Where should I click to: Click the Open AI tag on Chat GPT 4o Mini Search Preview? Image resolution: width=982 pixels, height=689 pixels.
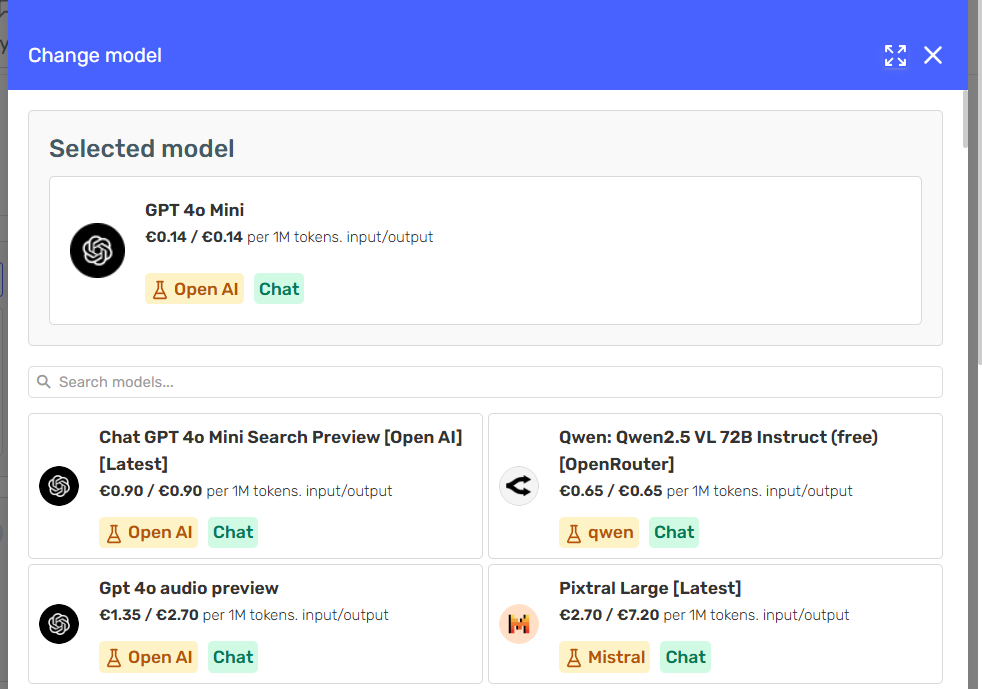tap(148, 532)
